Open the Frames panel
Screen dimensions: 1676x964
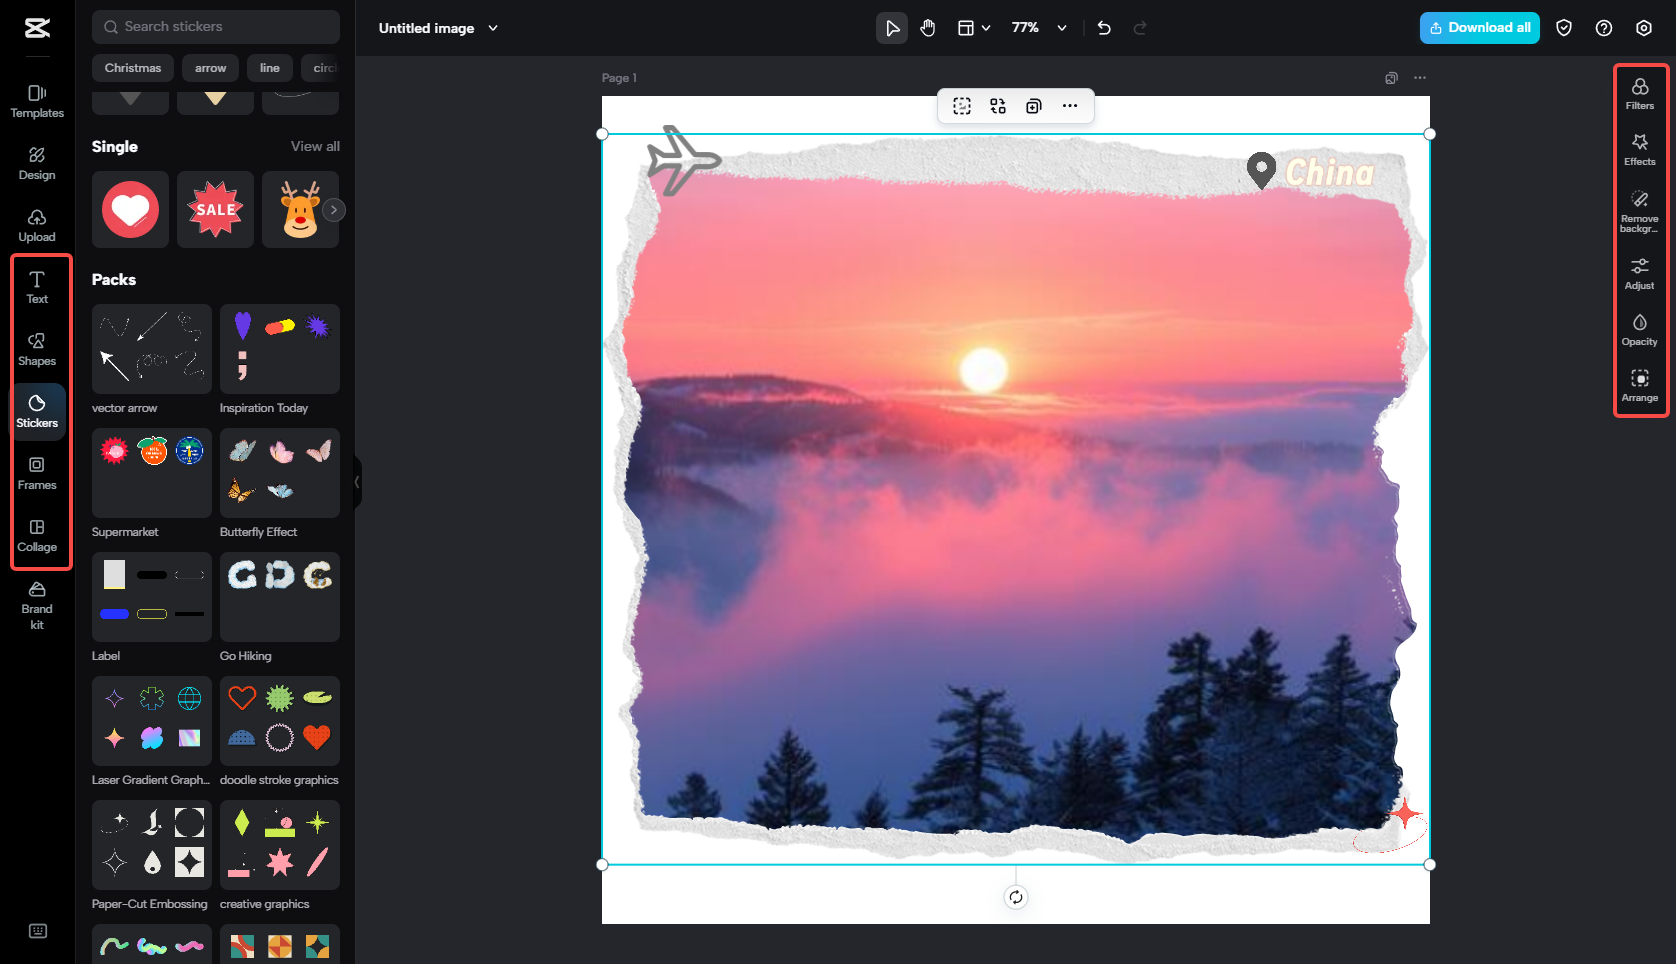[37, 473]
